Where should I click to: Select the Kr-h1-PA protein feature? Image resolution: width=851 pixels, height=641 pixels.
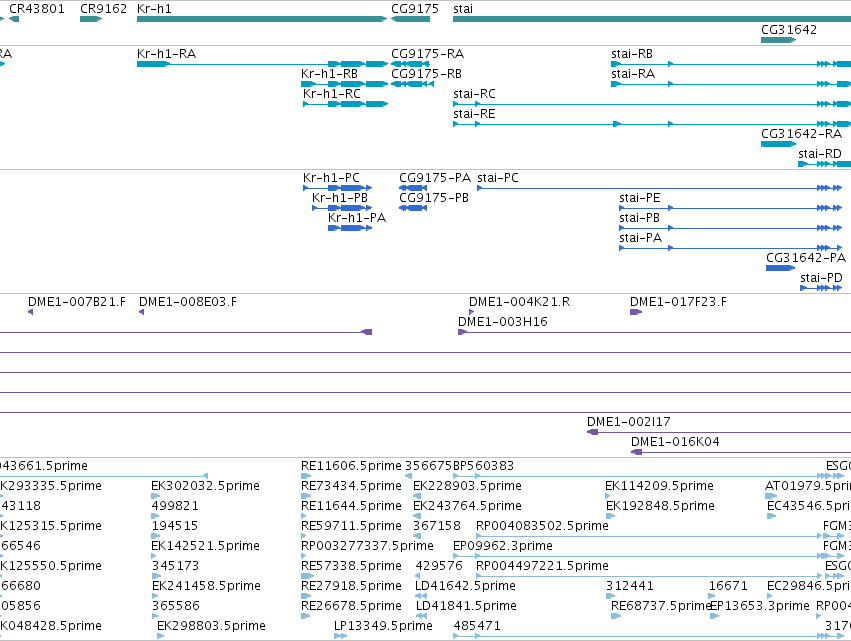pos(350,228)
